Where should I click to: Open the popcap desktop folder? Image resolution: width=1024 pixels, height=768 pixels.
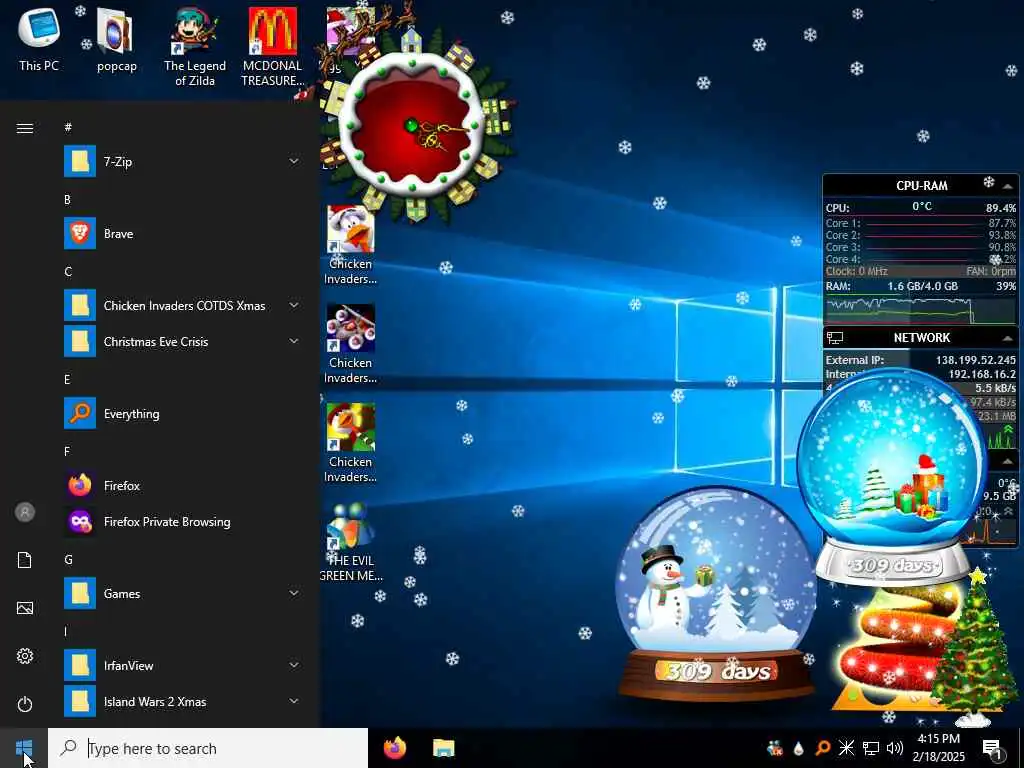pyautogui.click(x=116, y=40)
